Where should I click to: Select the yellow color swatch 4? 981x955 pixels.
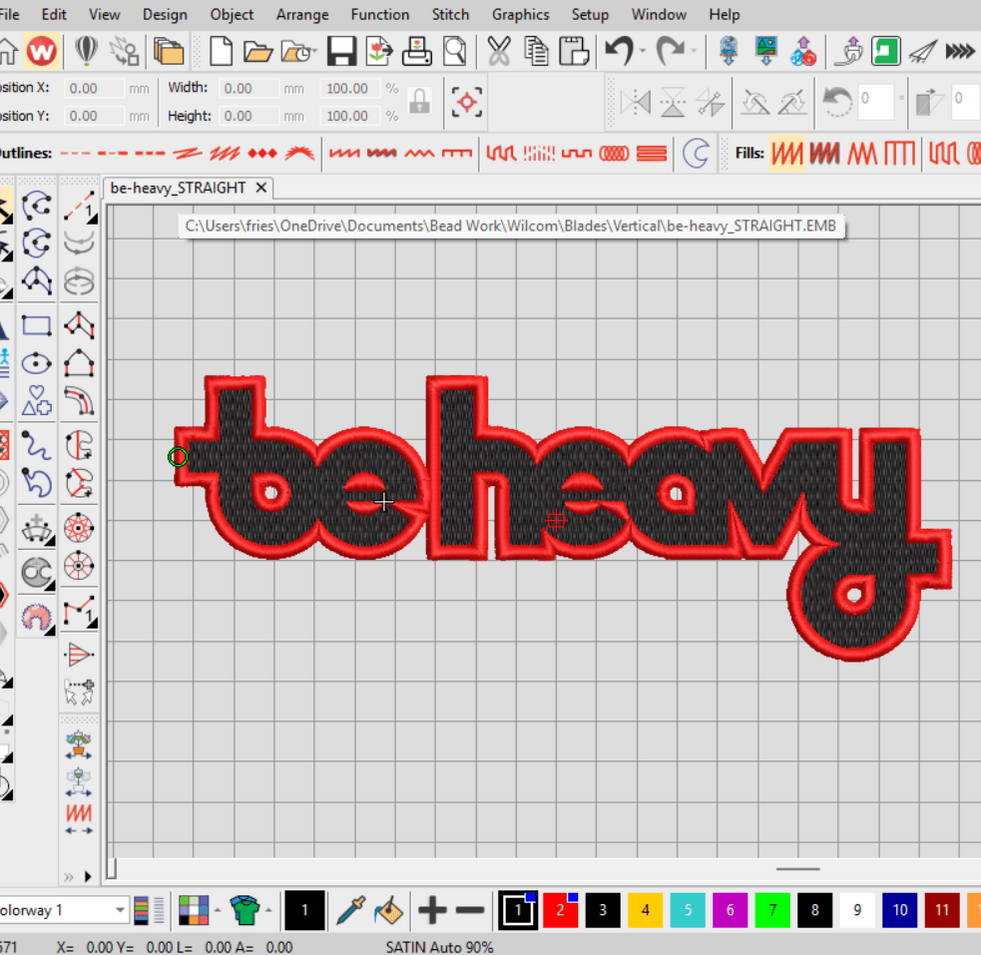(x=645, y=910)
